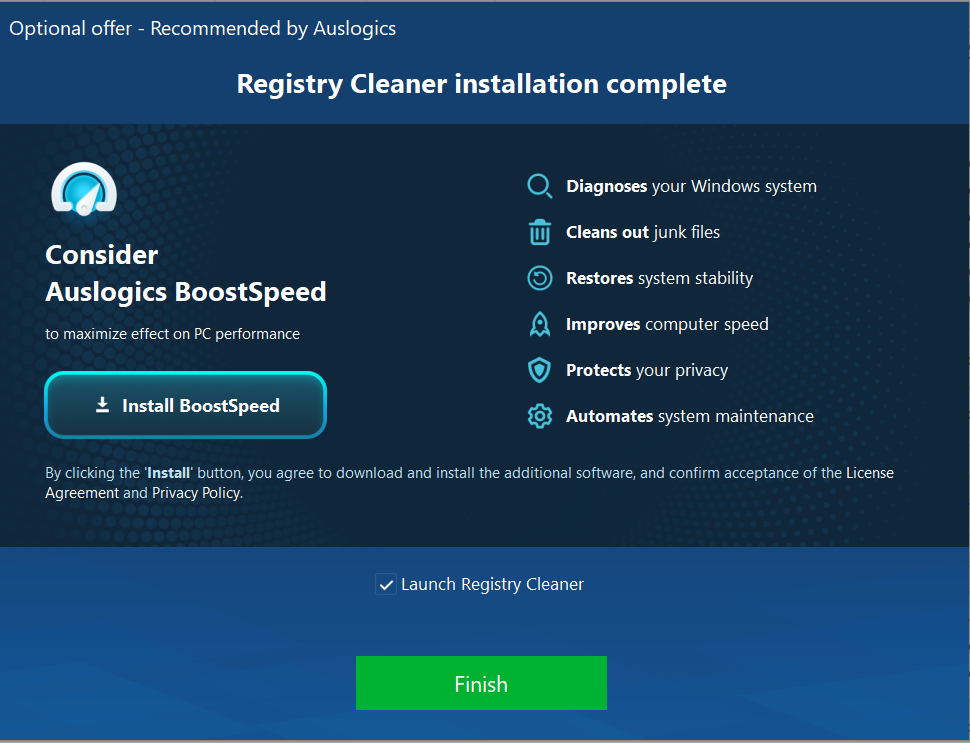Click the download arrow icon in Install button
Viewport: 970px width, 743px height.
(x=103, y=405)
